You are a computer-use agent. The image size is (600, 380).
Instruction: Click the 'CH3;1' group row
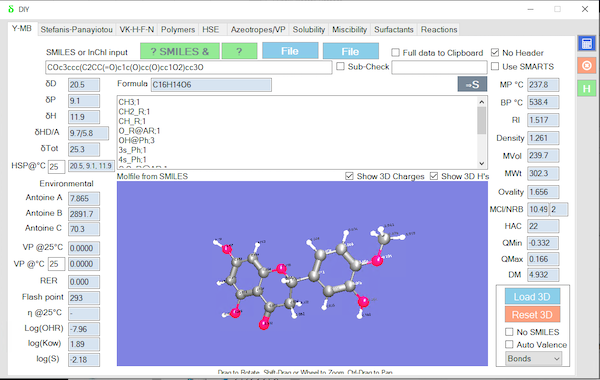click(x=129, y=102)
